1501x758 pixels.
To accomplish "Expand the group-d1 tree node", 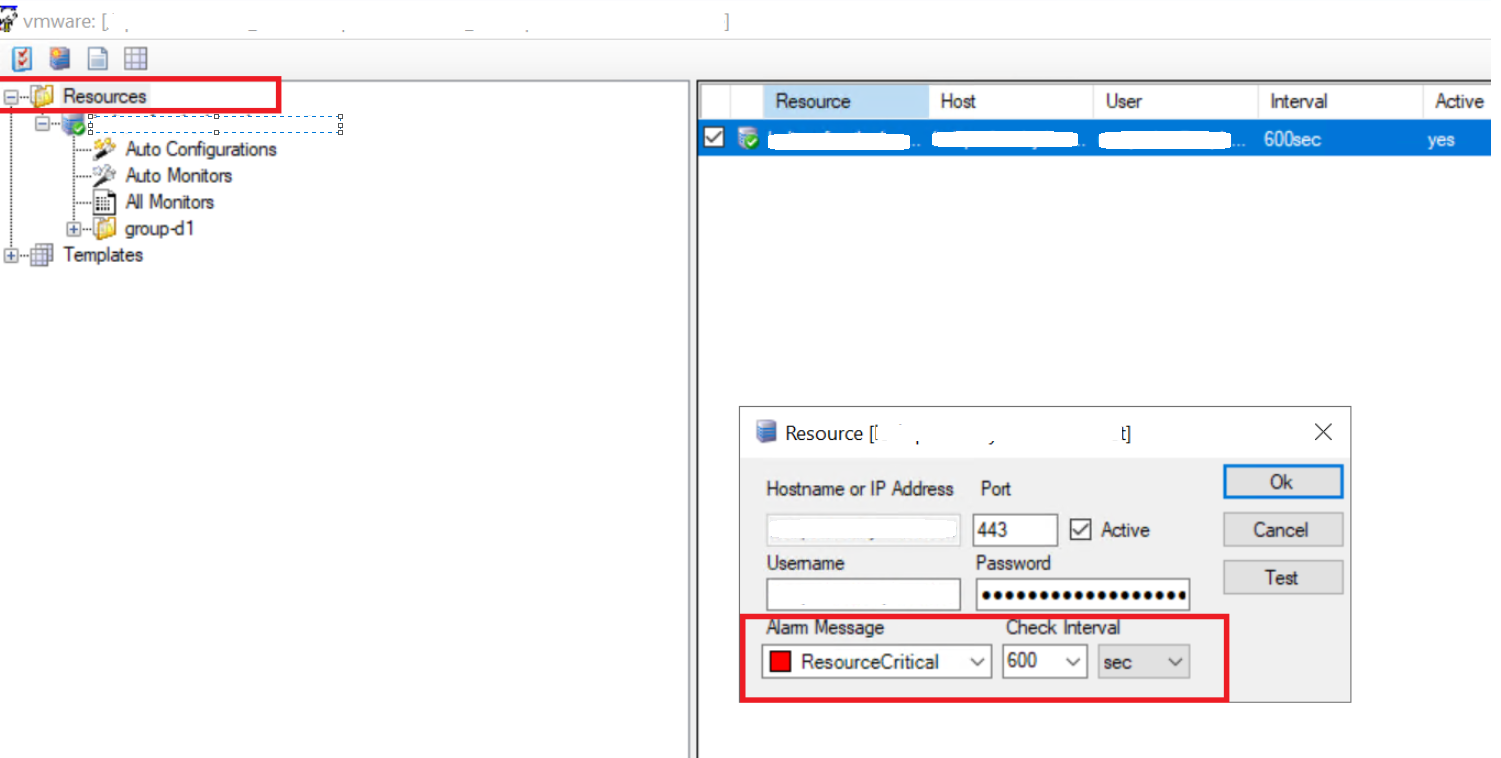I will (x=74, y=229).
